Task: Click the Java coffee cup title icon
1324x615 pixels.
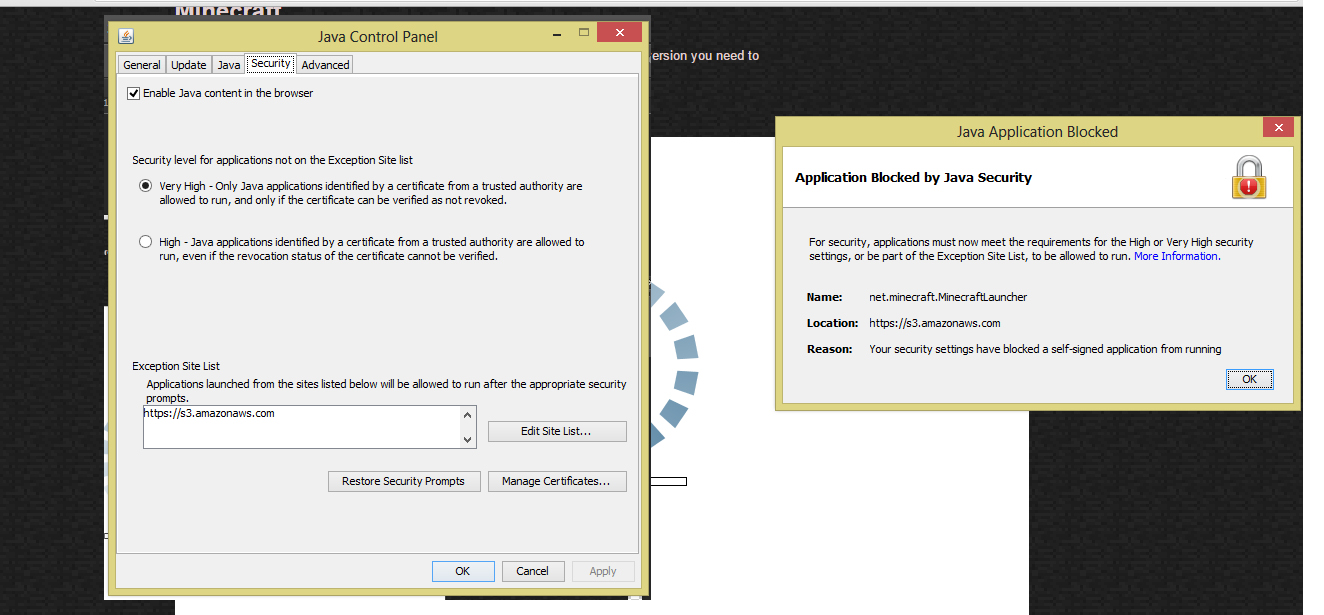Action: click(x=126, y=36)
